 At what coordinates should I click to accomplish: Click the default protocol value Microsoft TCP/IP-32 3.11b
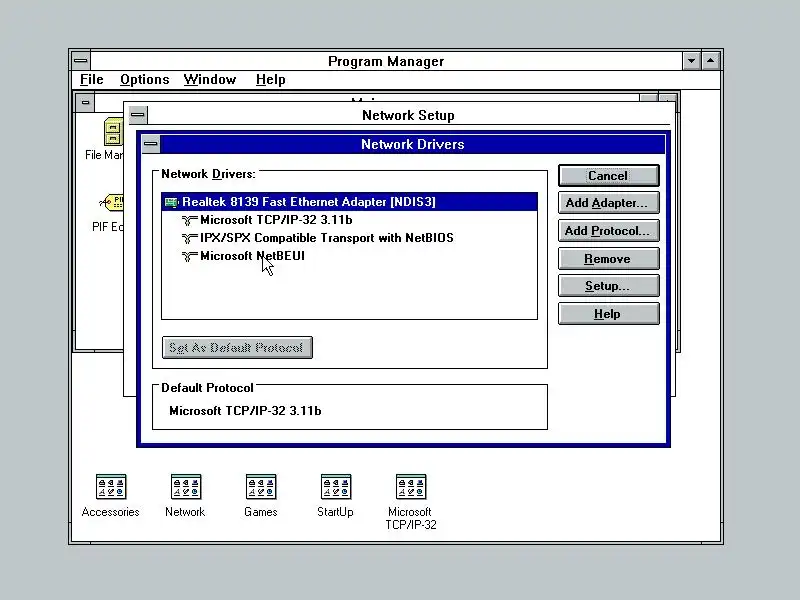[245, 411]
